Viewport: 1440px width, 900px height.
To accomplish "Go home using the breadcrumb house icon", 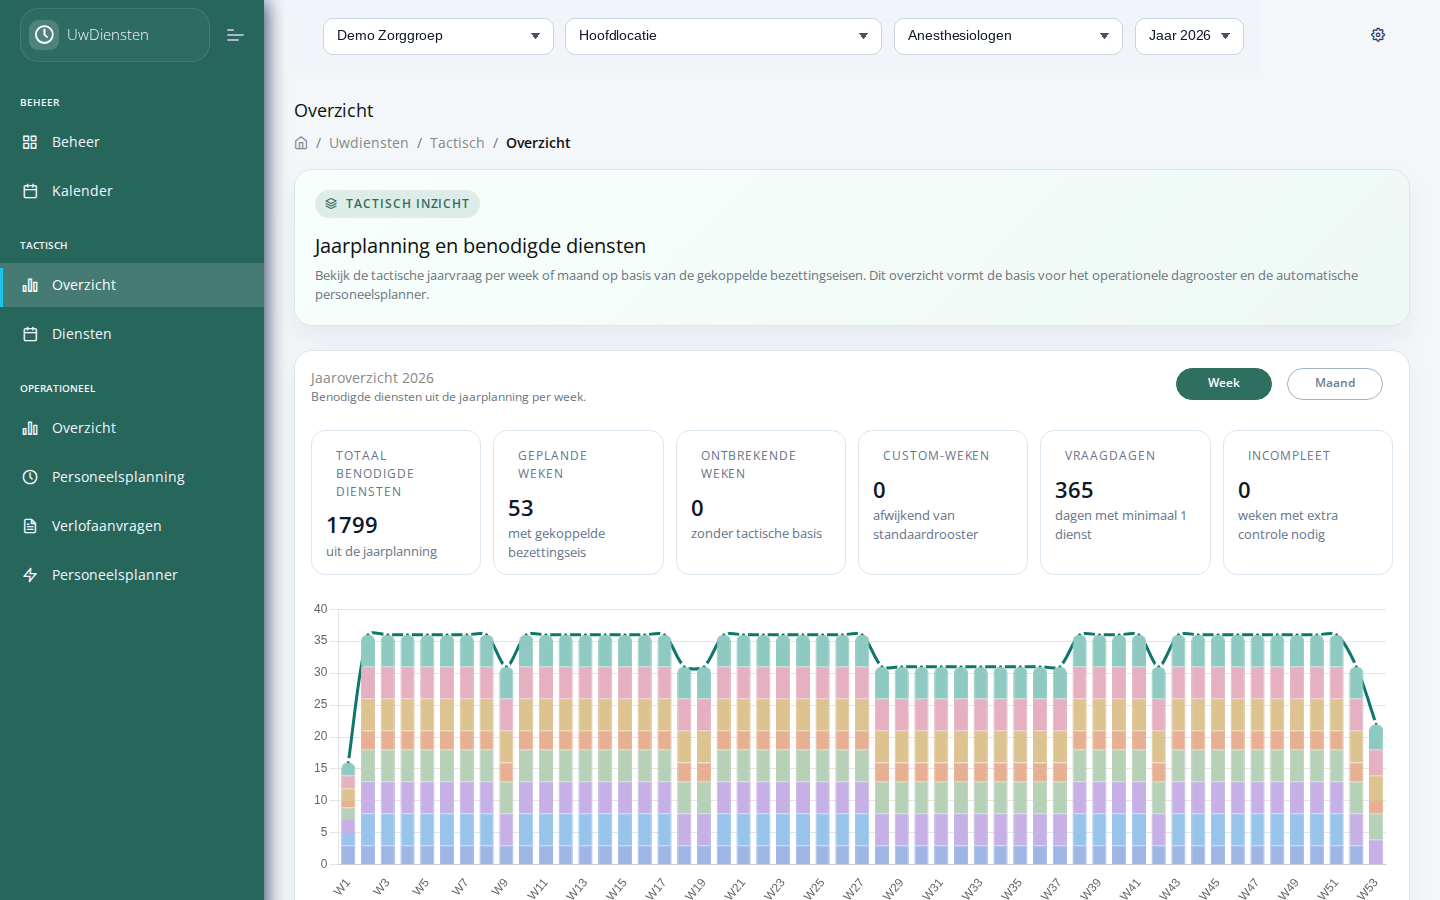I will click(x=301, y=143).
